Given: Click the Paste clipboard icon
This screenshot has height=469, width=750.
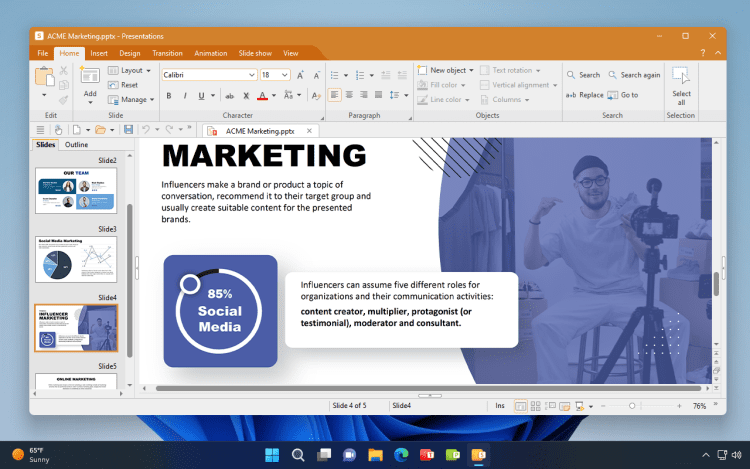Looking at the screenshot, I should [45, 77].
